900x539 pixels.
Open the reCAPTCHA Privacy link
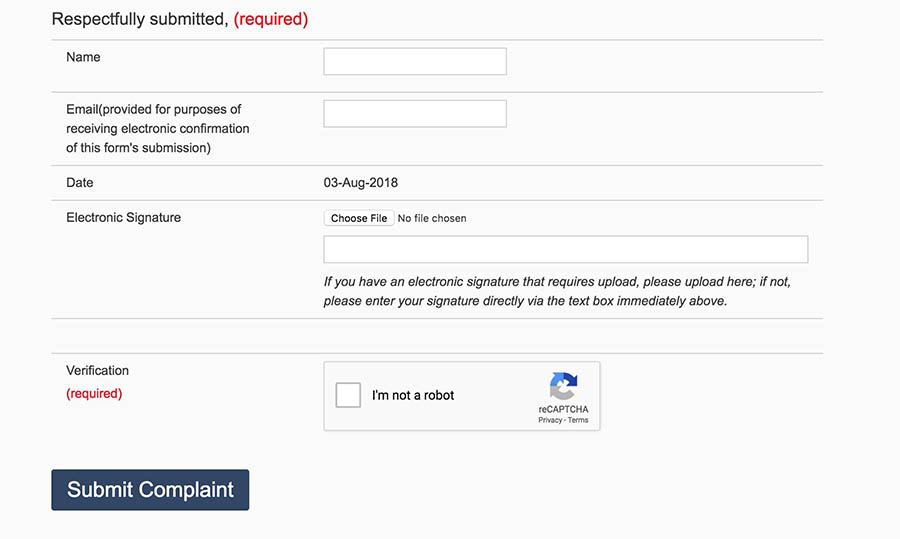click(550, 420)
